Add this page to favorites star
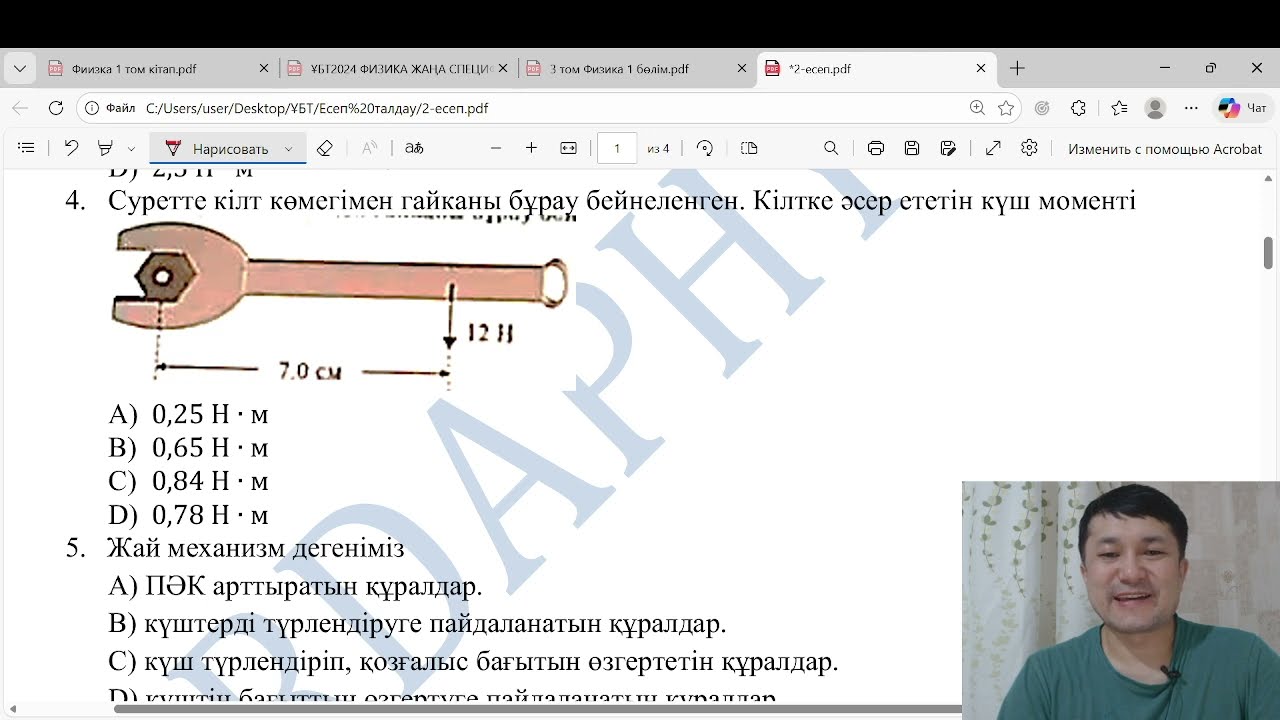 pos(1006,108)
